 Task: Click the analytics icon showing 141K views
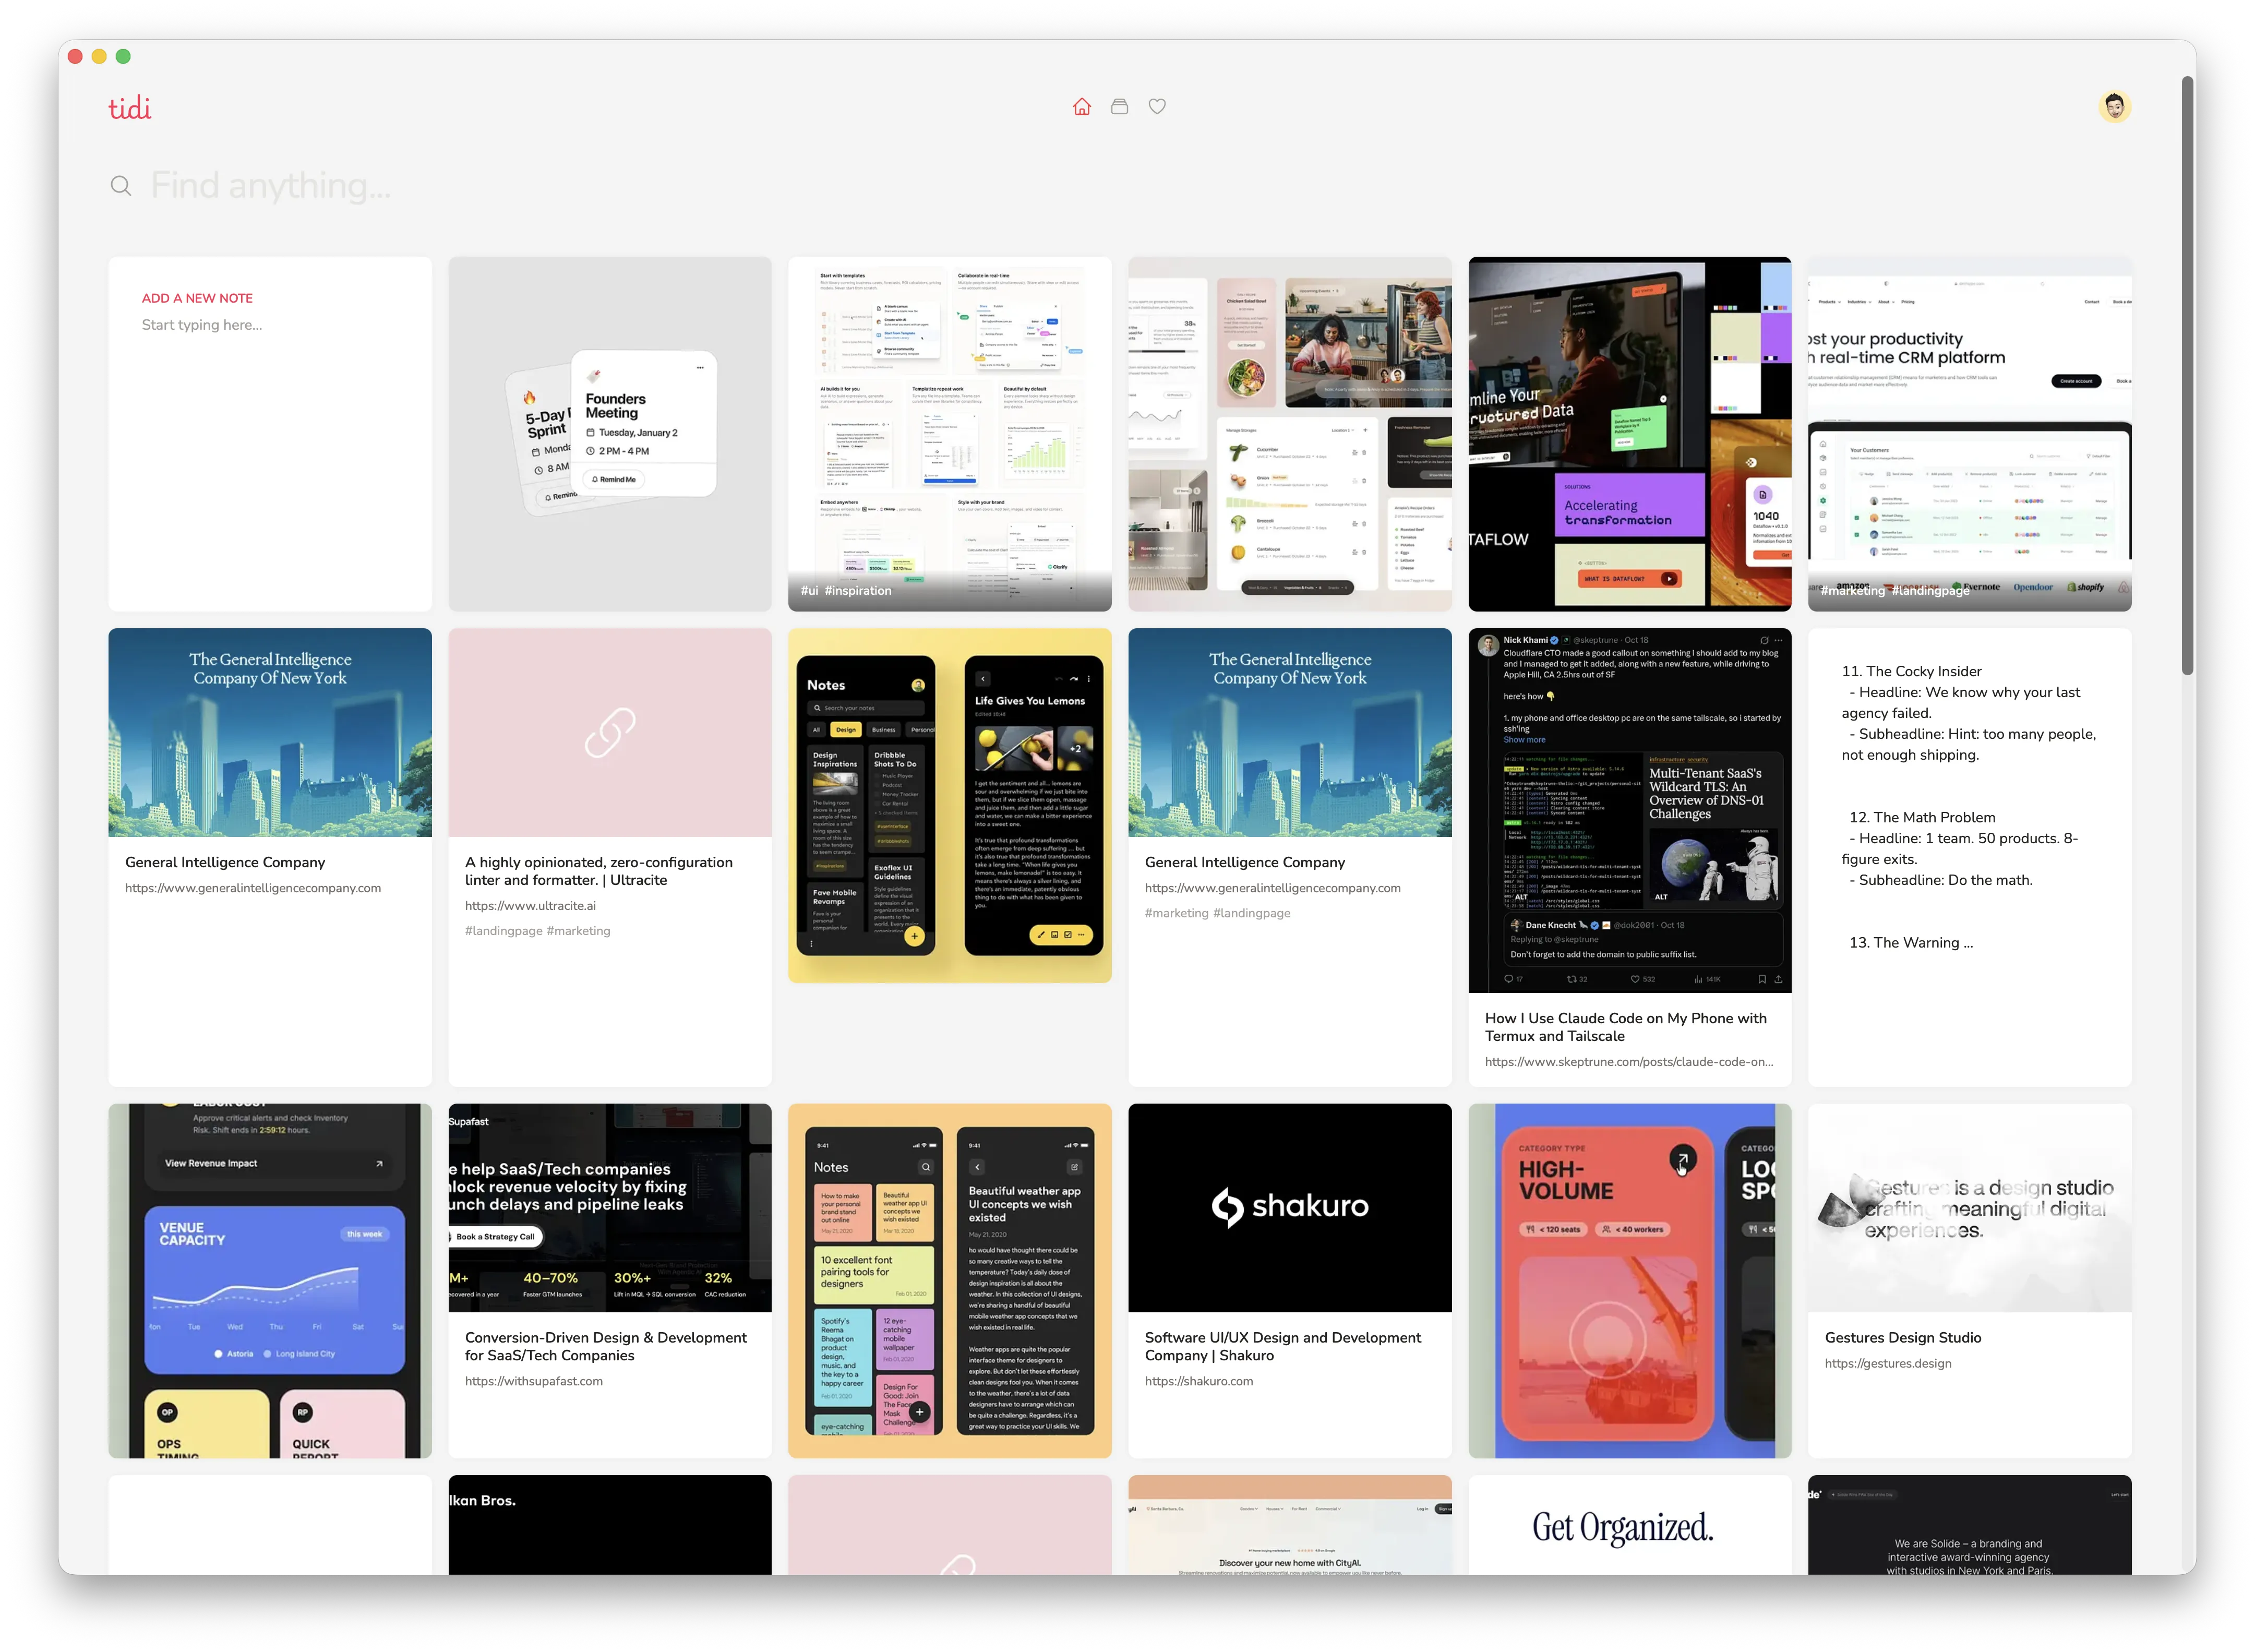point(1699,980)
